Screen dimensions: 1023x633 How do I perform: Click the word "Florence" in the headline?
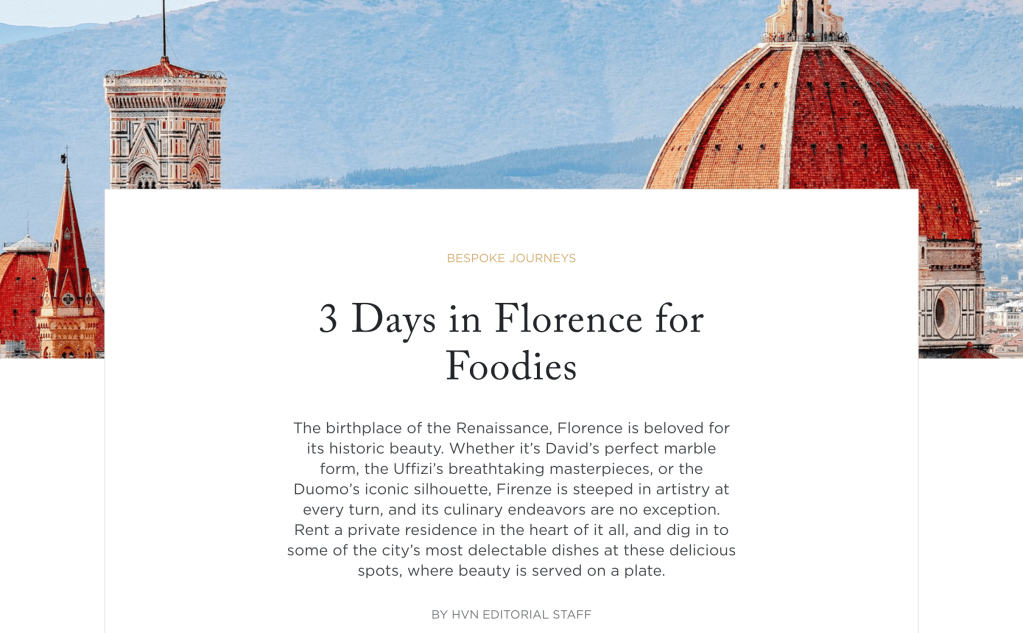tap(568, 320)
